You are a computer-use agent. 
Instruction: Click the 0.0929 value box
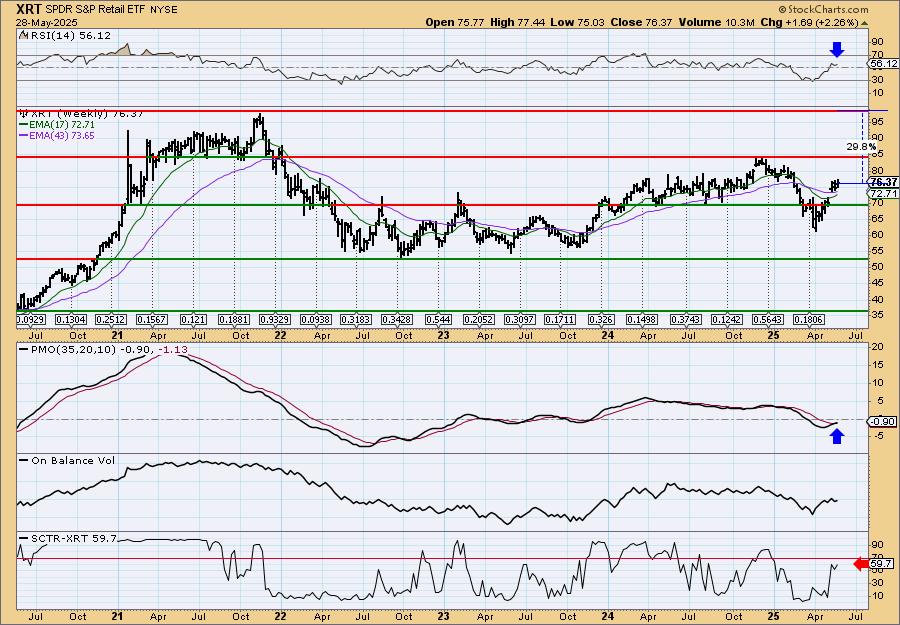(32, 319)
